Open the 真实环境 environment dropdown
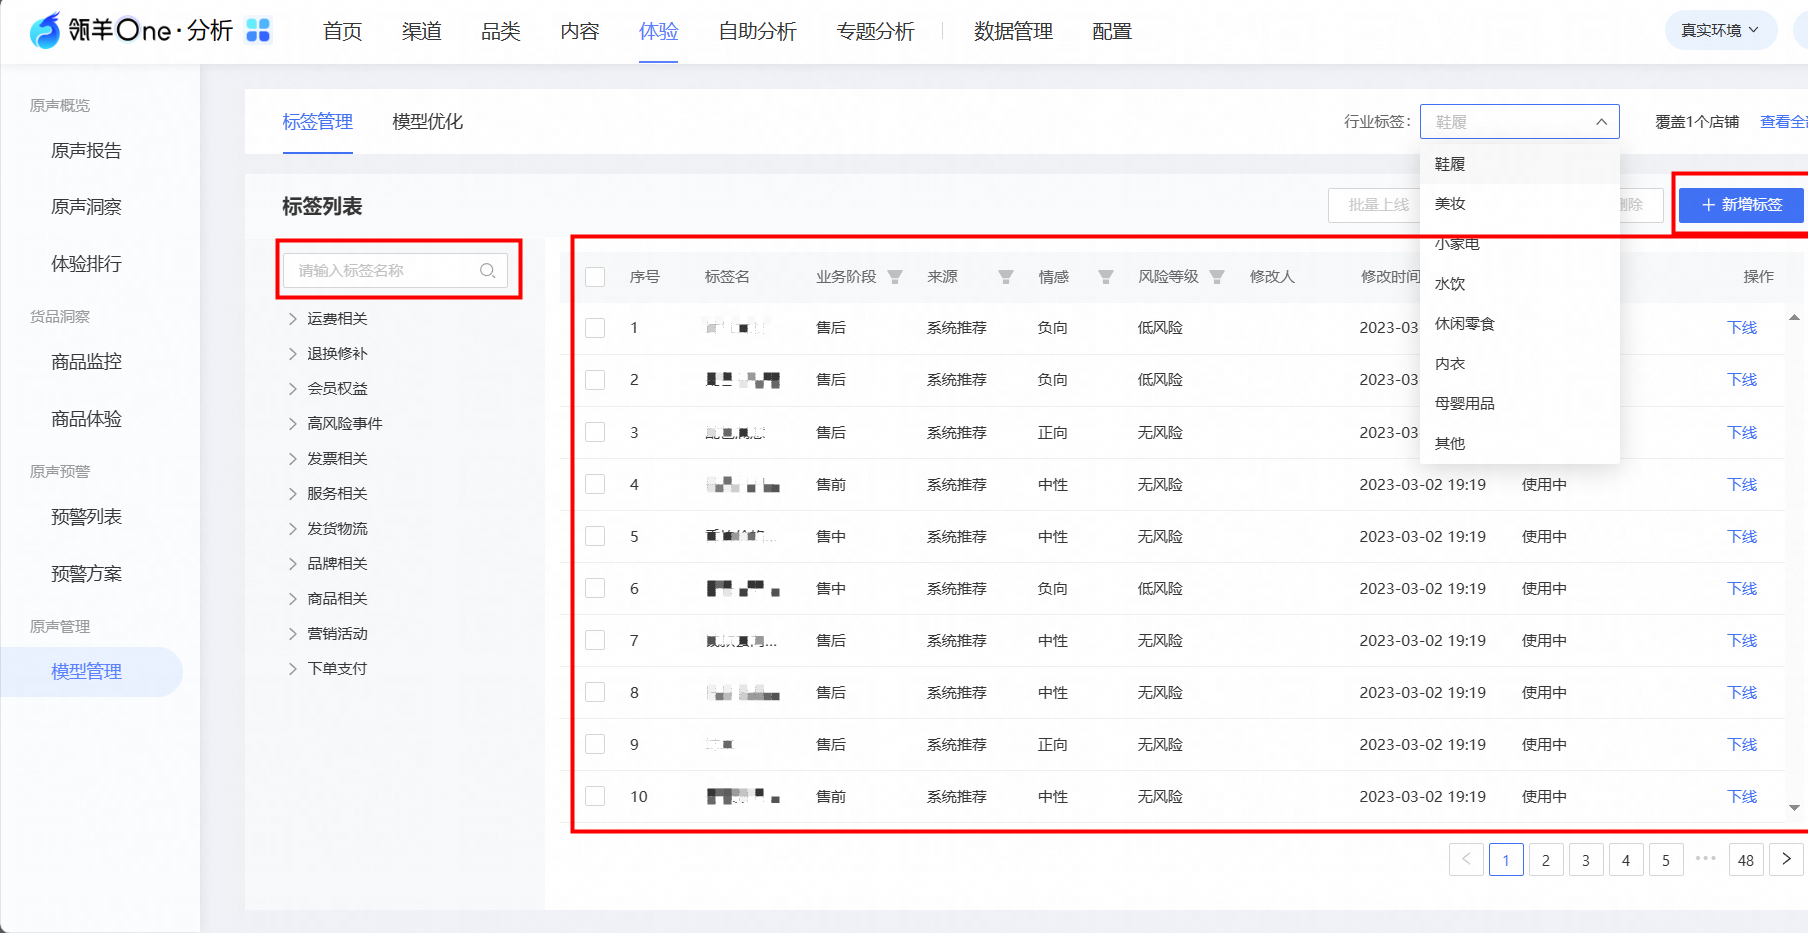The height and width of the screenshot is (933, 1808). (x=1720, y=30)
